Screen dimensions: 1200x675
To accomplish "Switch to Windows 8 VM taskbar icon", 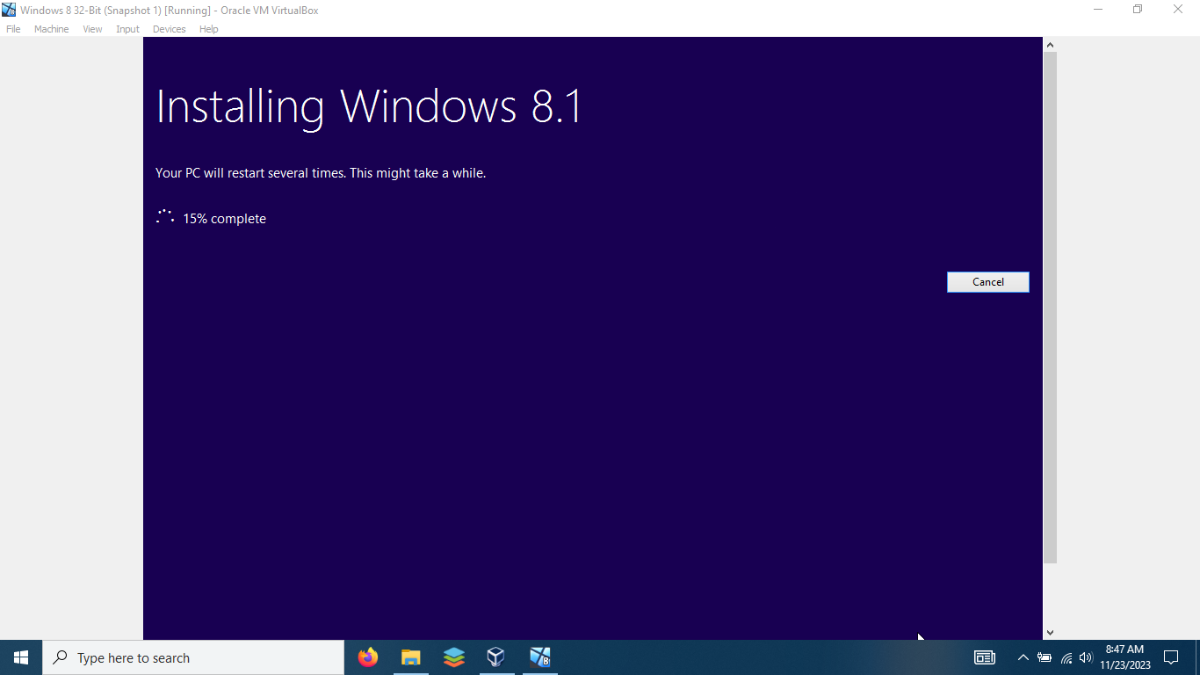I will pos(540,657).
